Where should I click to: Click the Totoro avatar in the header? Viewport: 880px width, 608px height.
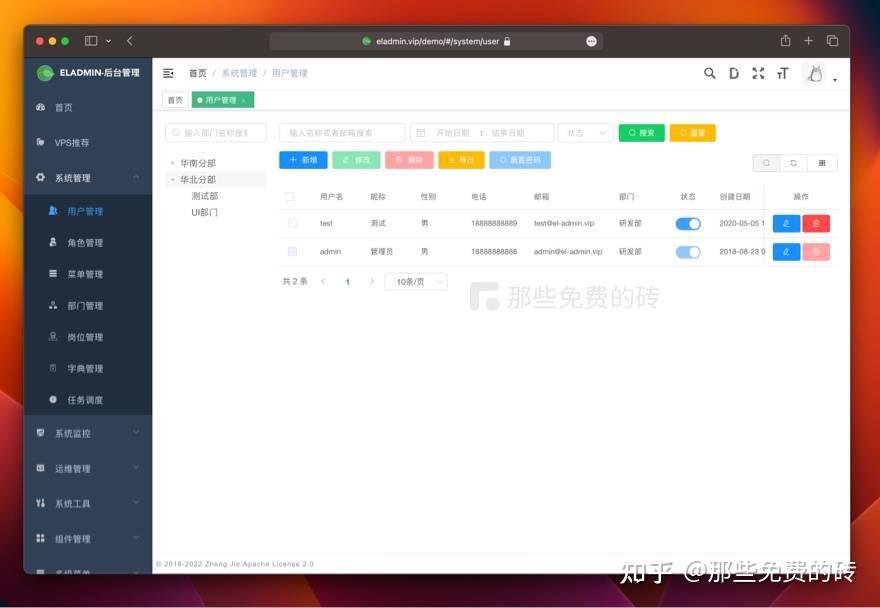tap(815, 74)
